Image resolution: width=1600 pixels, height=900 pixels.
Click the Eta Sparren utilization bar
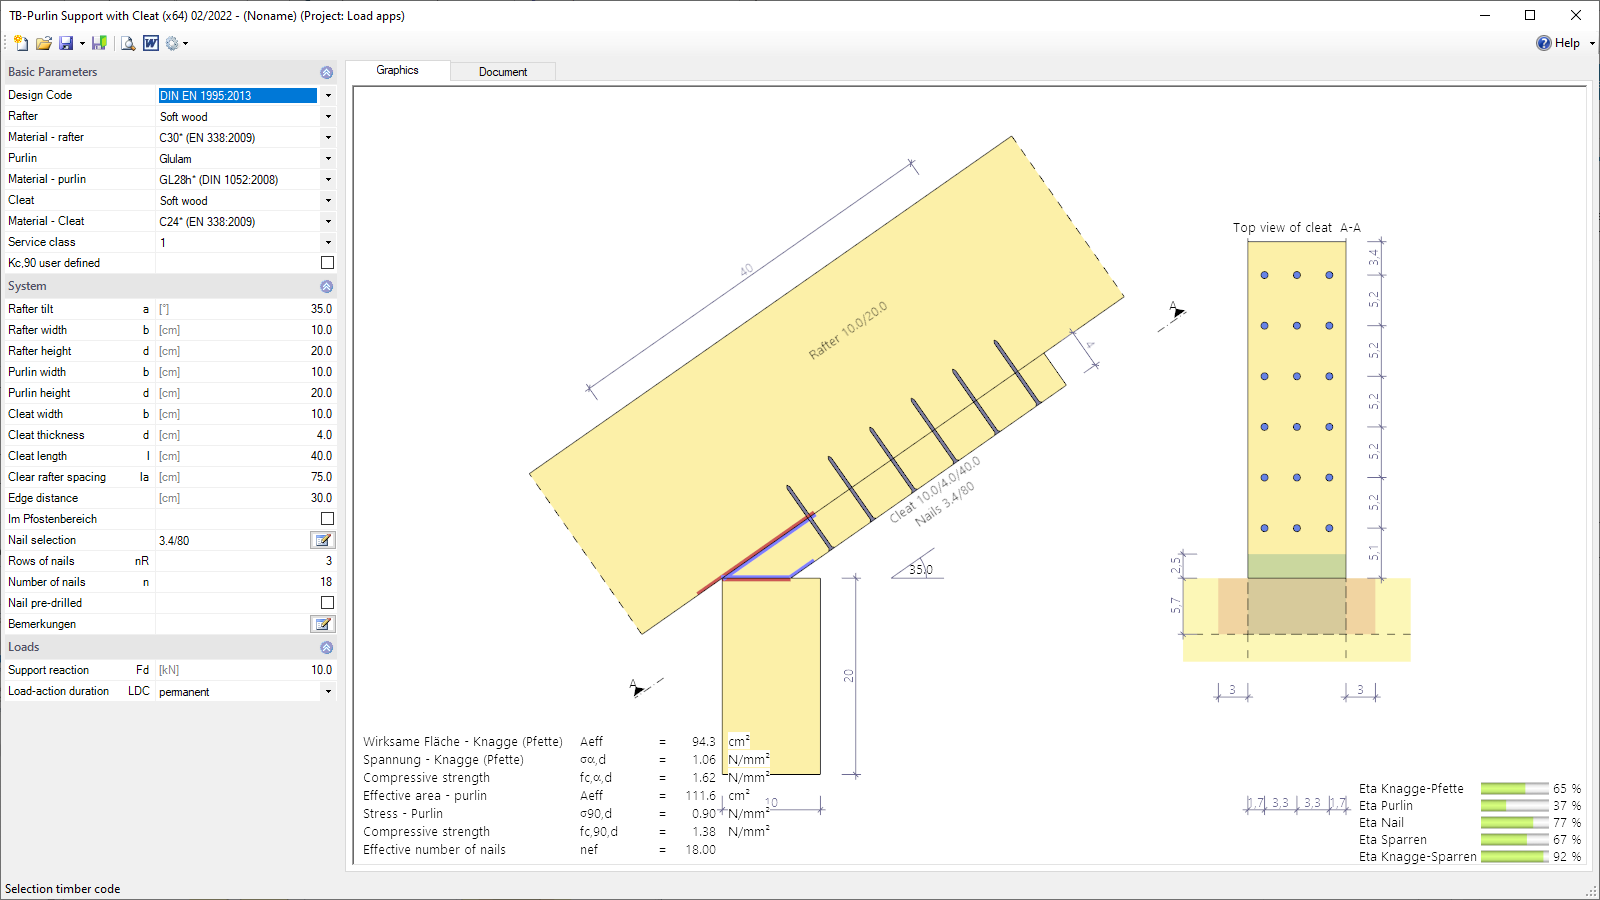click(1514, 840)
